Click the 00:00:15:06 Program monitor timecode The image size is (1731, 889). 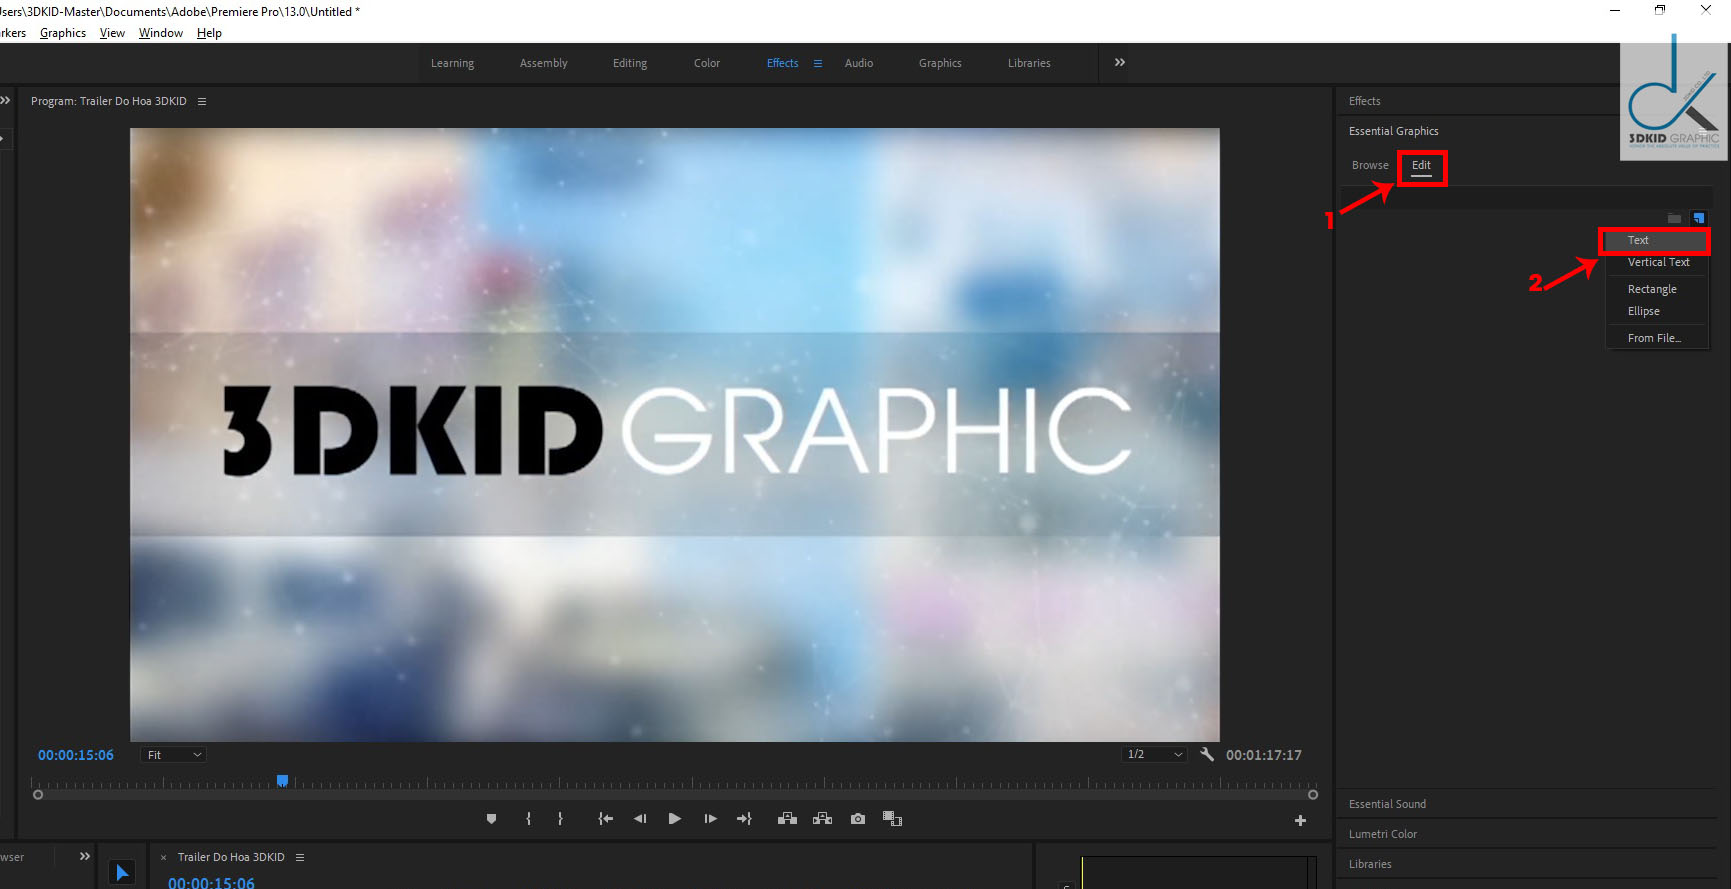tap(76, 755)
